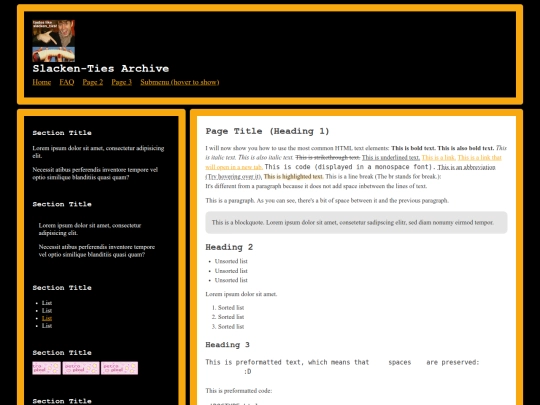Go to the FAQ page link
This screenshot has width=540, height=405.
[66, 82]
